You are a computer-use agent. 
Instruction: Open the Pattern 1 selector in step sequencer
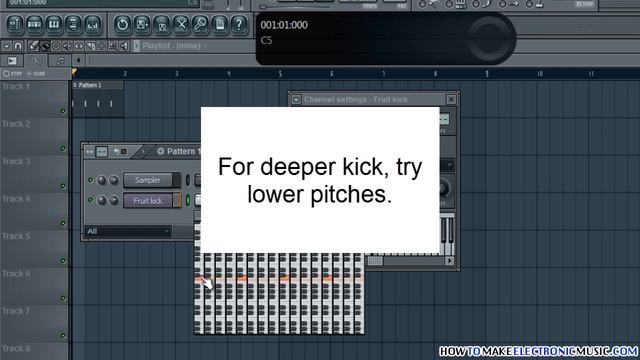pos(184,151)
